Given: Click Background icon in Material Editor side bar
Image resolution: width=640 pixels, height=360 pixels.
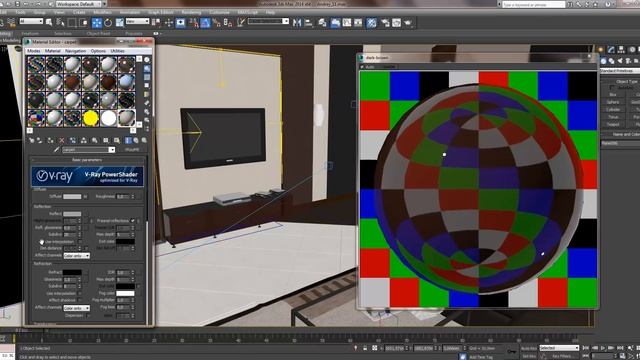Looking at the screenshot, I should 147,77.
